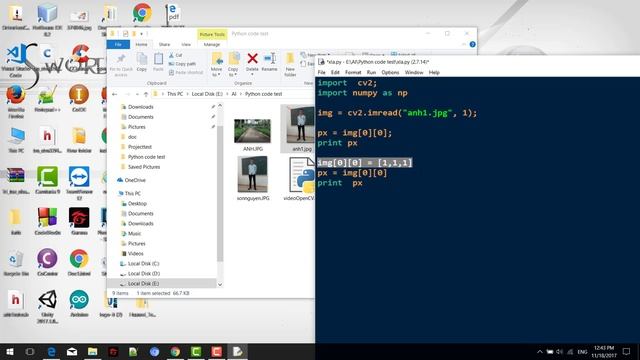Click the New folder icon
640x360 pixels.
[x=290, y=58]
